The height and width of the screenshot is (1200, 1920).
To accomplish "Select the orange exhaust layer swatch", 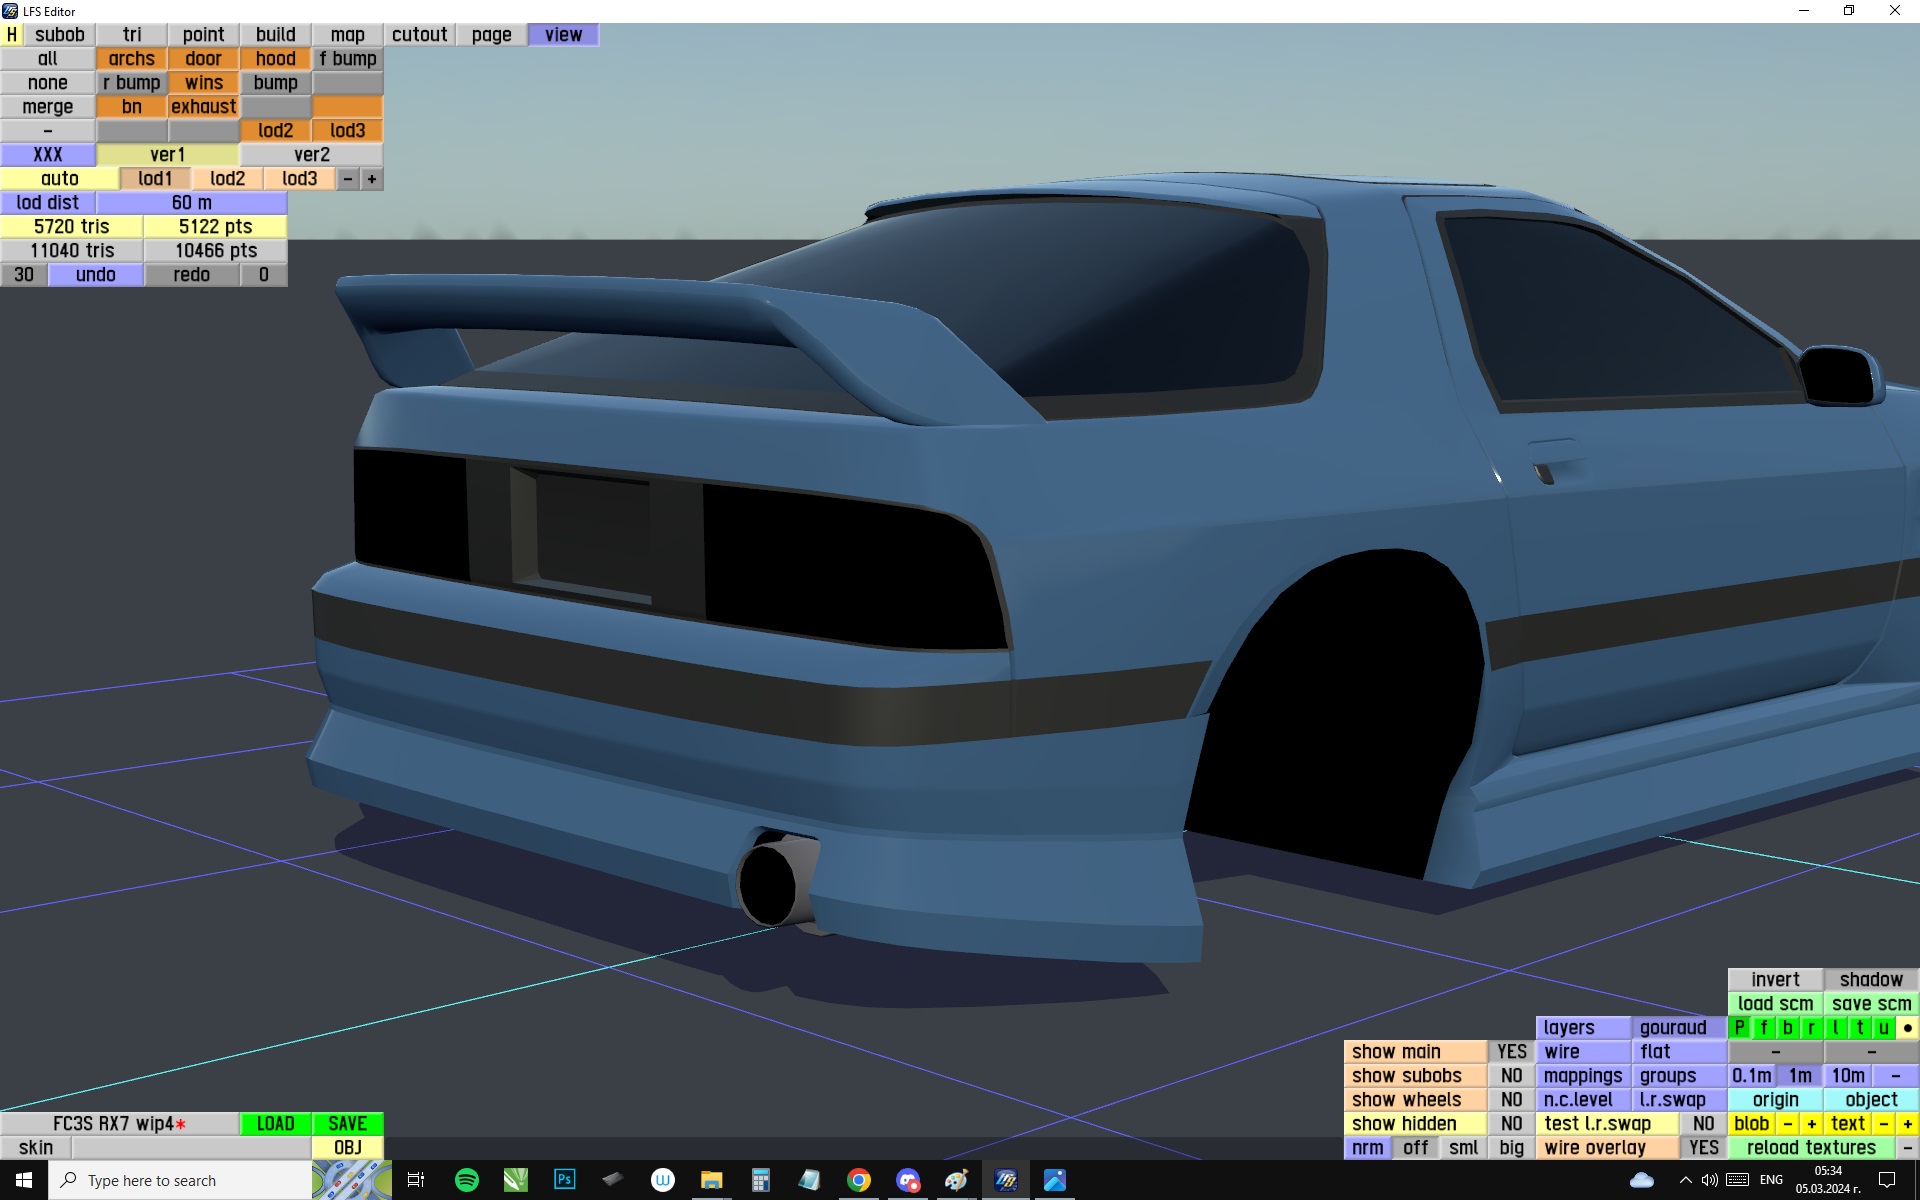I will pos(203,106).
